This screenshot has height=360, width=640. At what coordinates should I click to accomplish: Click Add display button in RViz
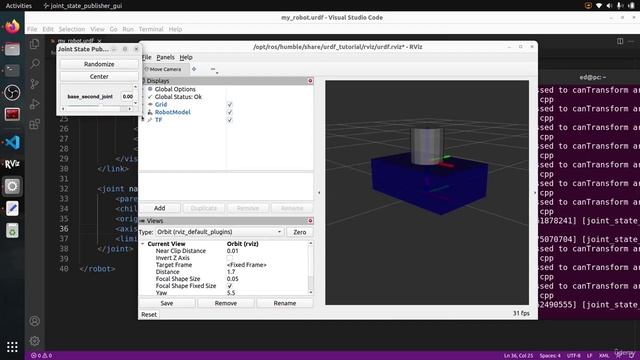click(x=160, y=208)
